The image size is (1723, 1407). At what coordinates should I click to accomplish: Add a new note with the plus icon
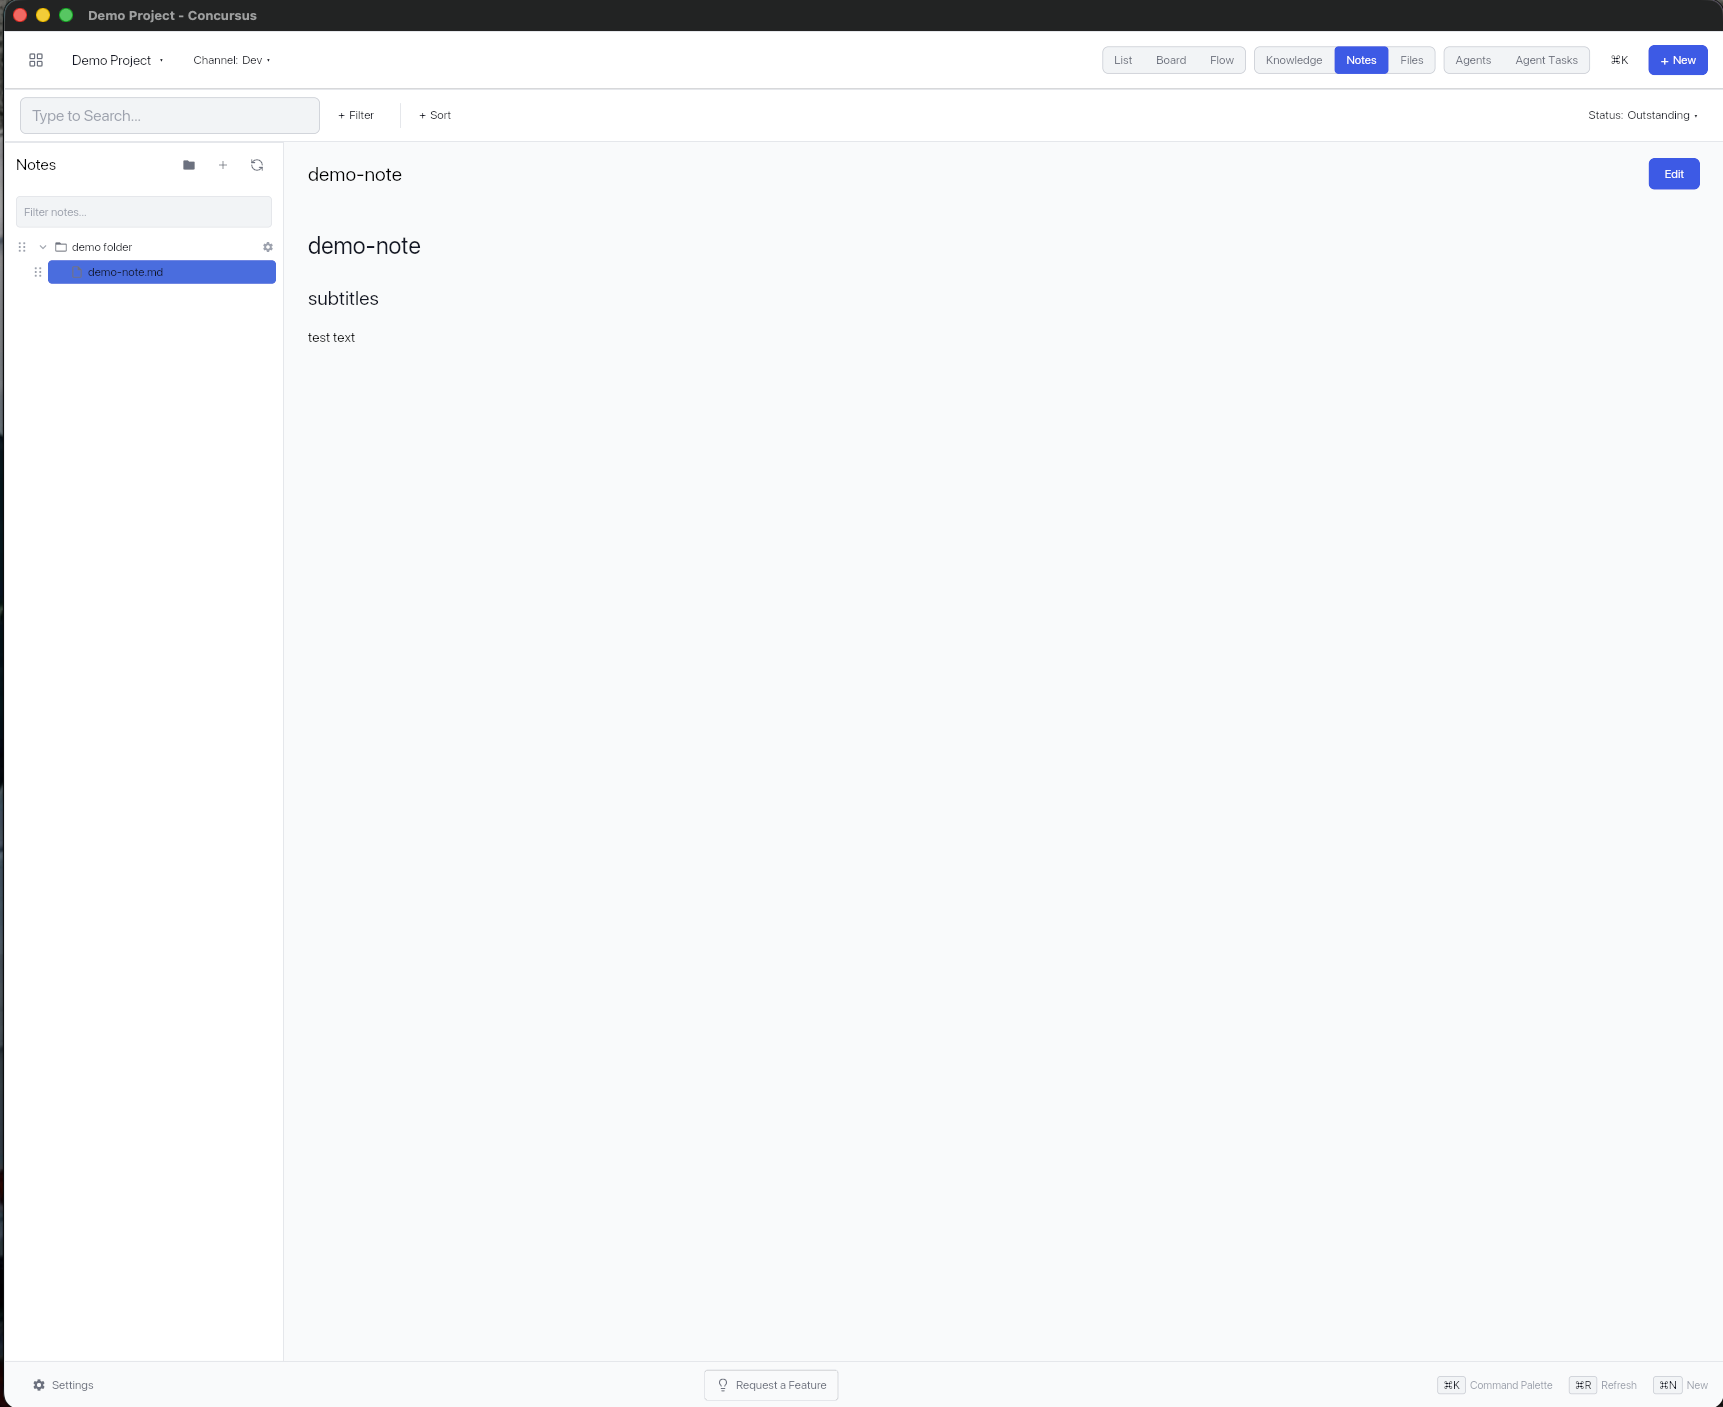(223, 165)
